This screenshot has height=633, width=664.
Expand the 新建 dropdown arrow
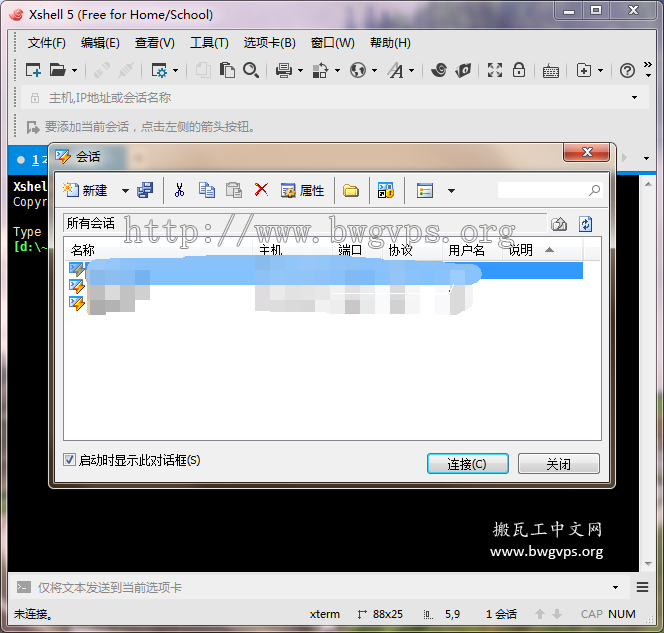[125, 191]
